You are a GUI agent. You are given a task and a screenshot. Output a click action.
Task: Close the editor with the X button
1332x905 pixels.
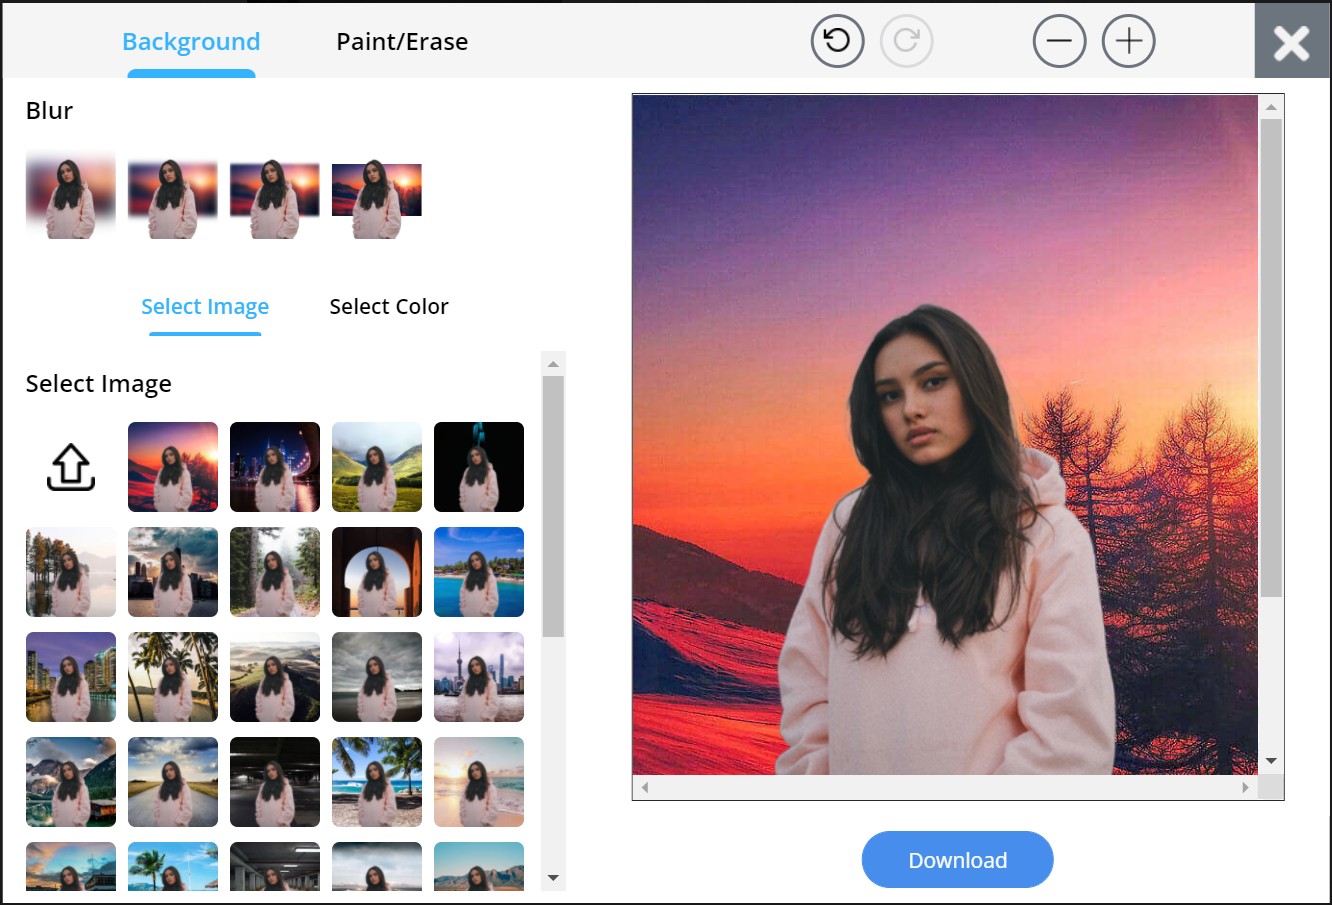point(1292,43)
